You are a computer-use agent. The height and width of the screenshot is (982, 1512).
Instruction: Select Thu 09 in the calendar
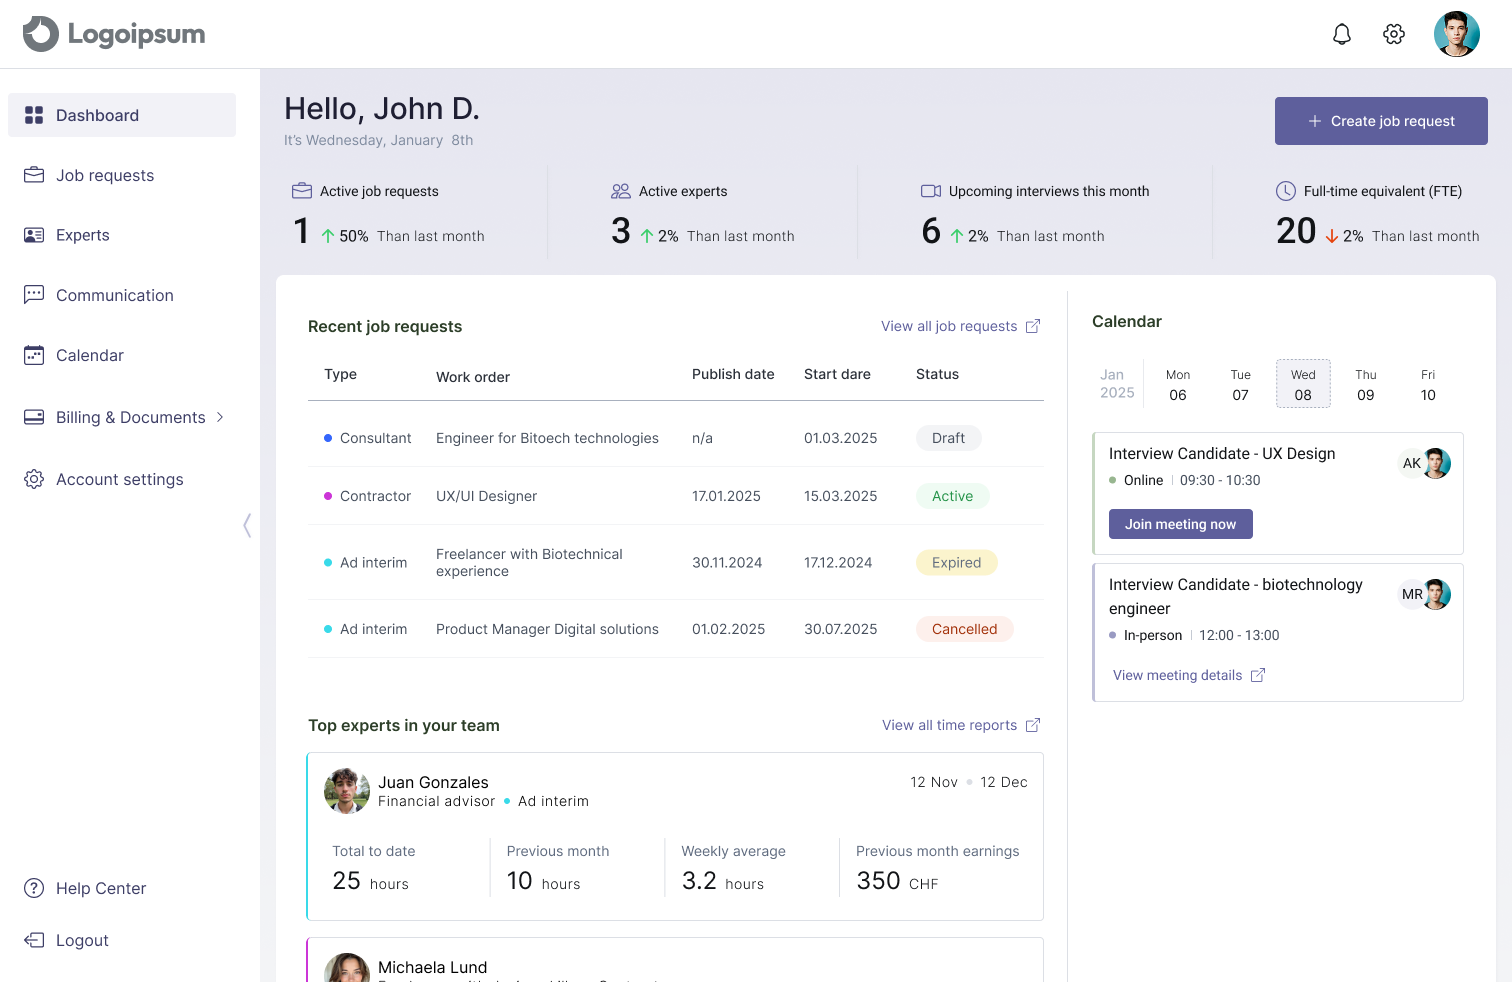1365,385
